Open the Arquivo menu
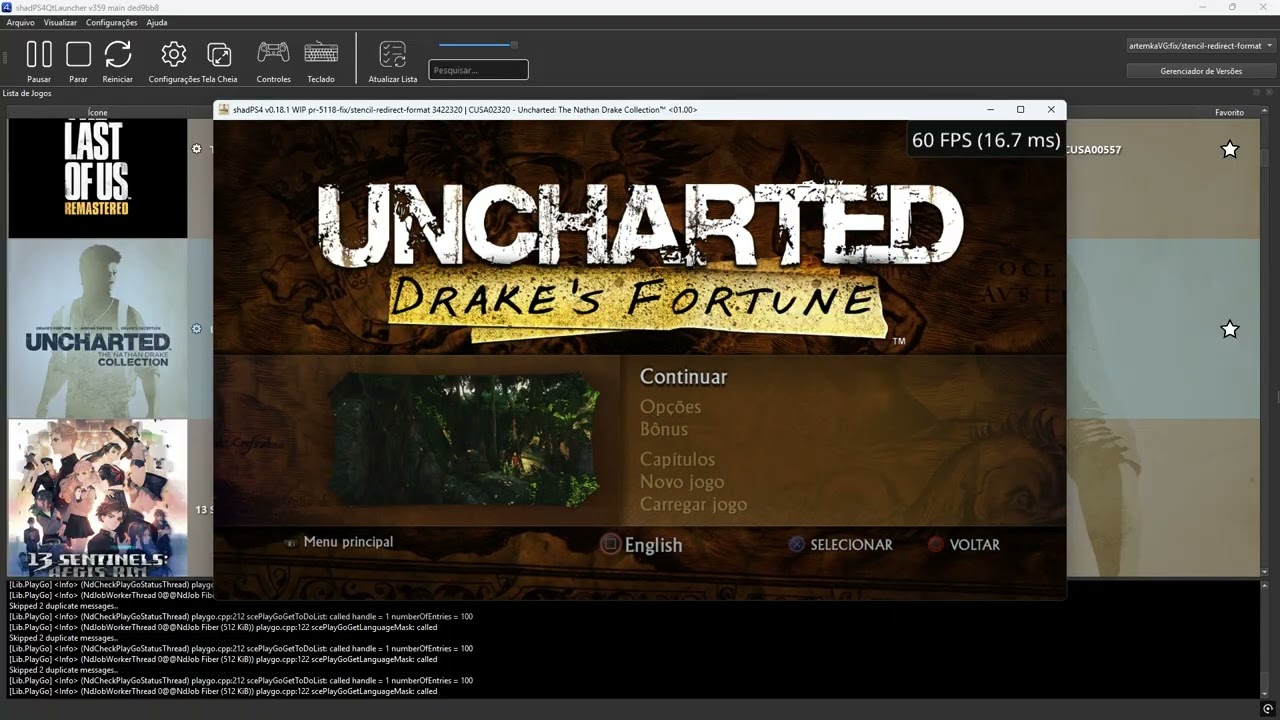The image size is (1280, 720). point(20,22)
